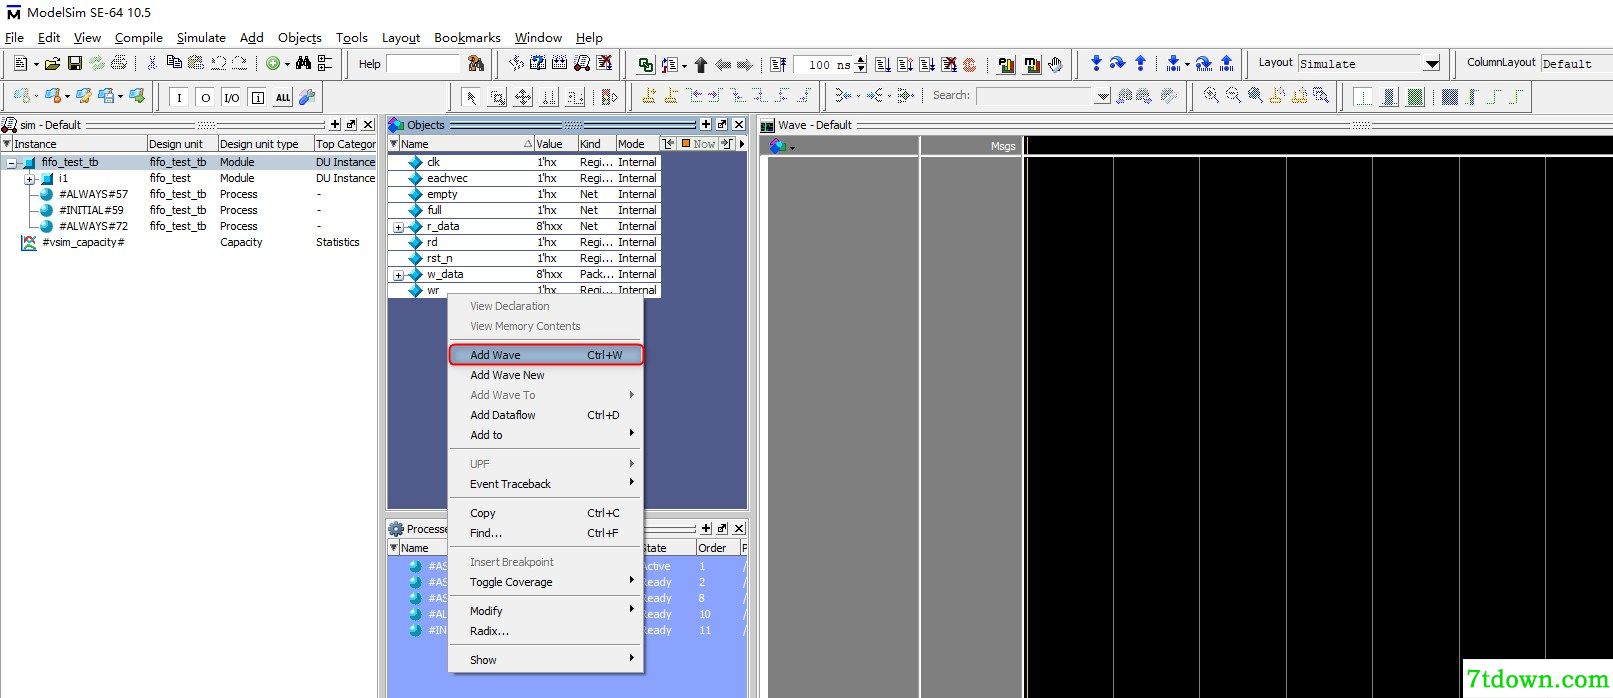
Task: Expand the r_data signal bus
Action: coord(398,227)
